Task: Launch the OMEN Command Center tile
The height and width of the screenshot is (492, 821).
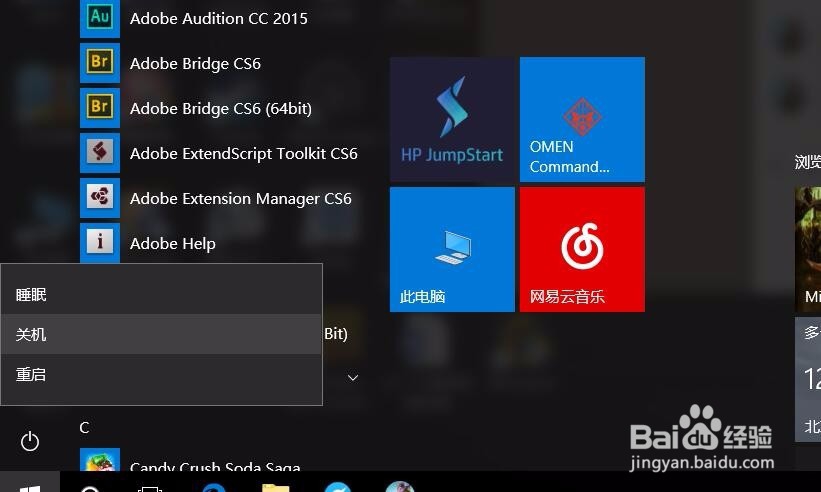Action: 582,119
